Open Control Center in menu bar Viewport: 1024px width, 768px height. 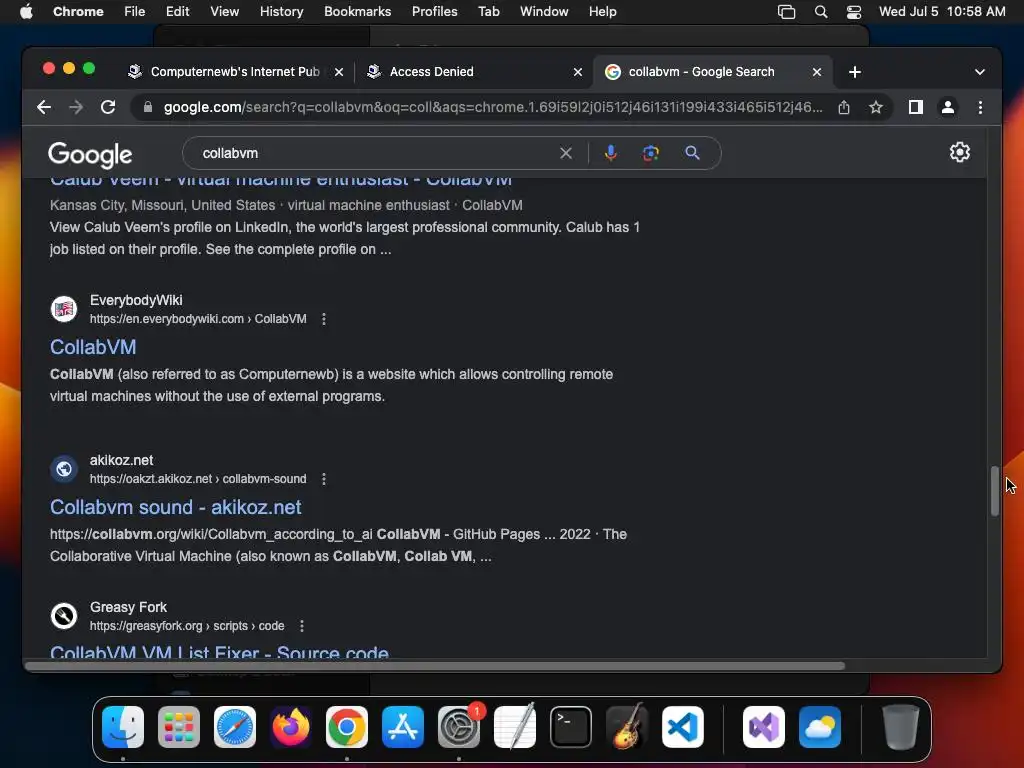(854, 12)
